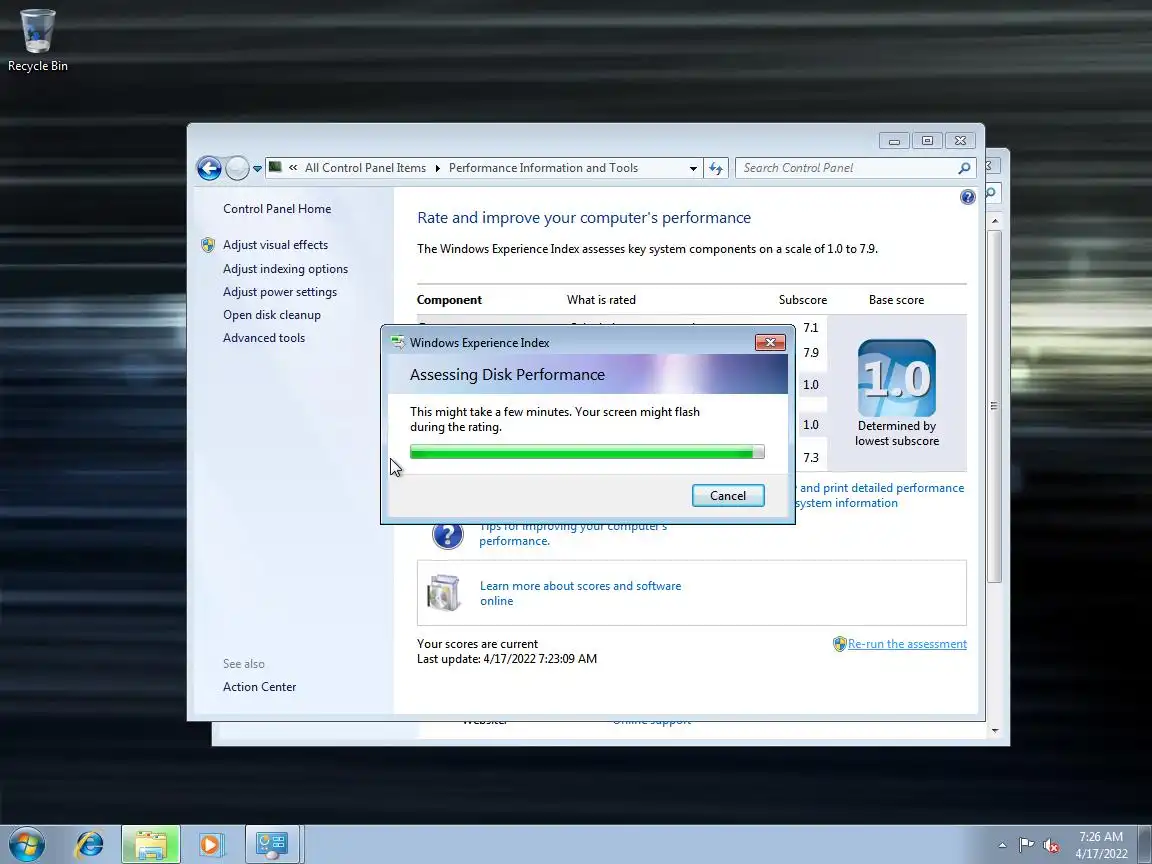Maximize the Performance Information window
Screen dimensions: 1152x864
927,140
